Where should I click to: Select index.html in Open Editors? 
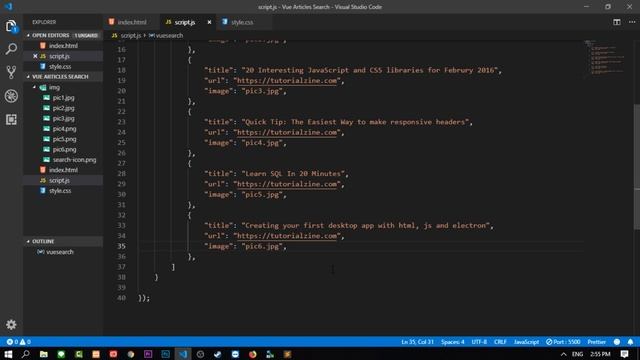point(63,46)
